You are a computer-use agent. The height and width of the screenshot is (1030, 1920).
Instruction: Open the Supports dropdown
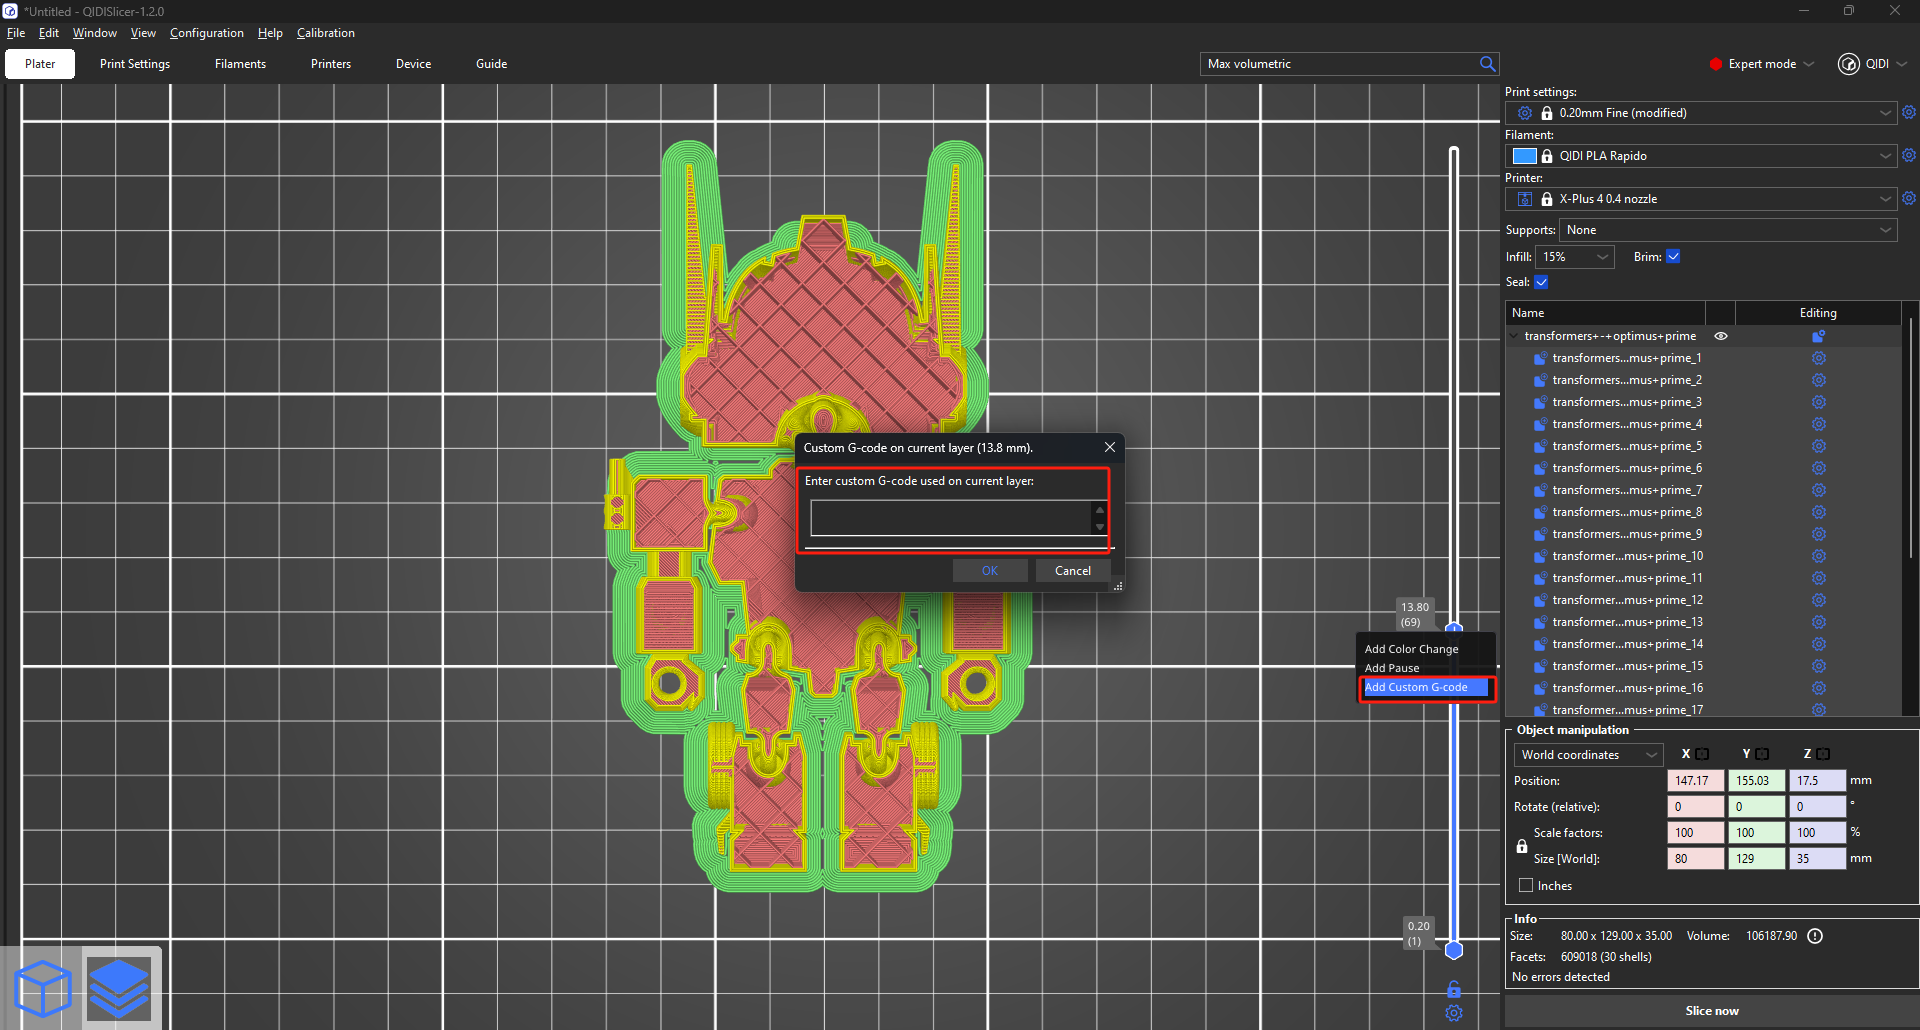point(1727,230)
